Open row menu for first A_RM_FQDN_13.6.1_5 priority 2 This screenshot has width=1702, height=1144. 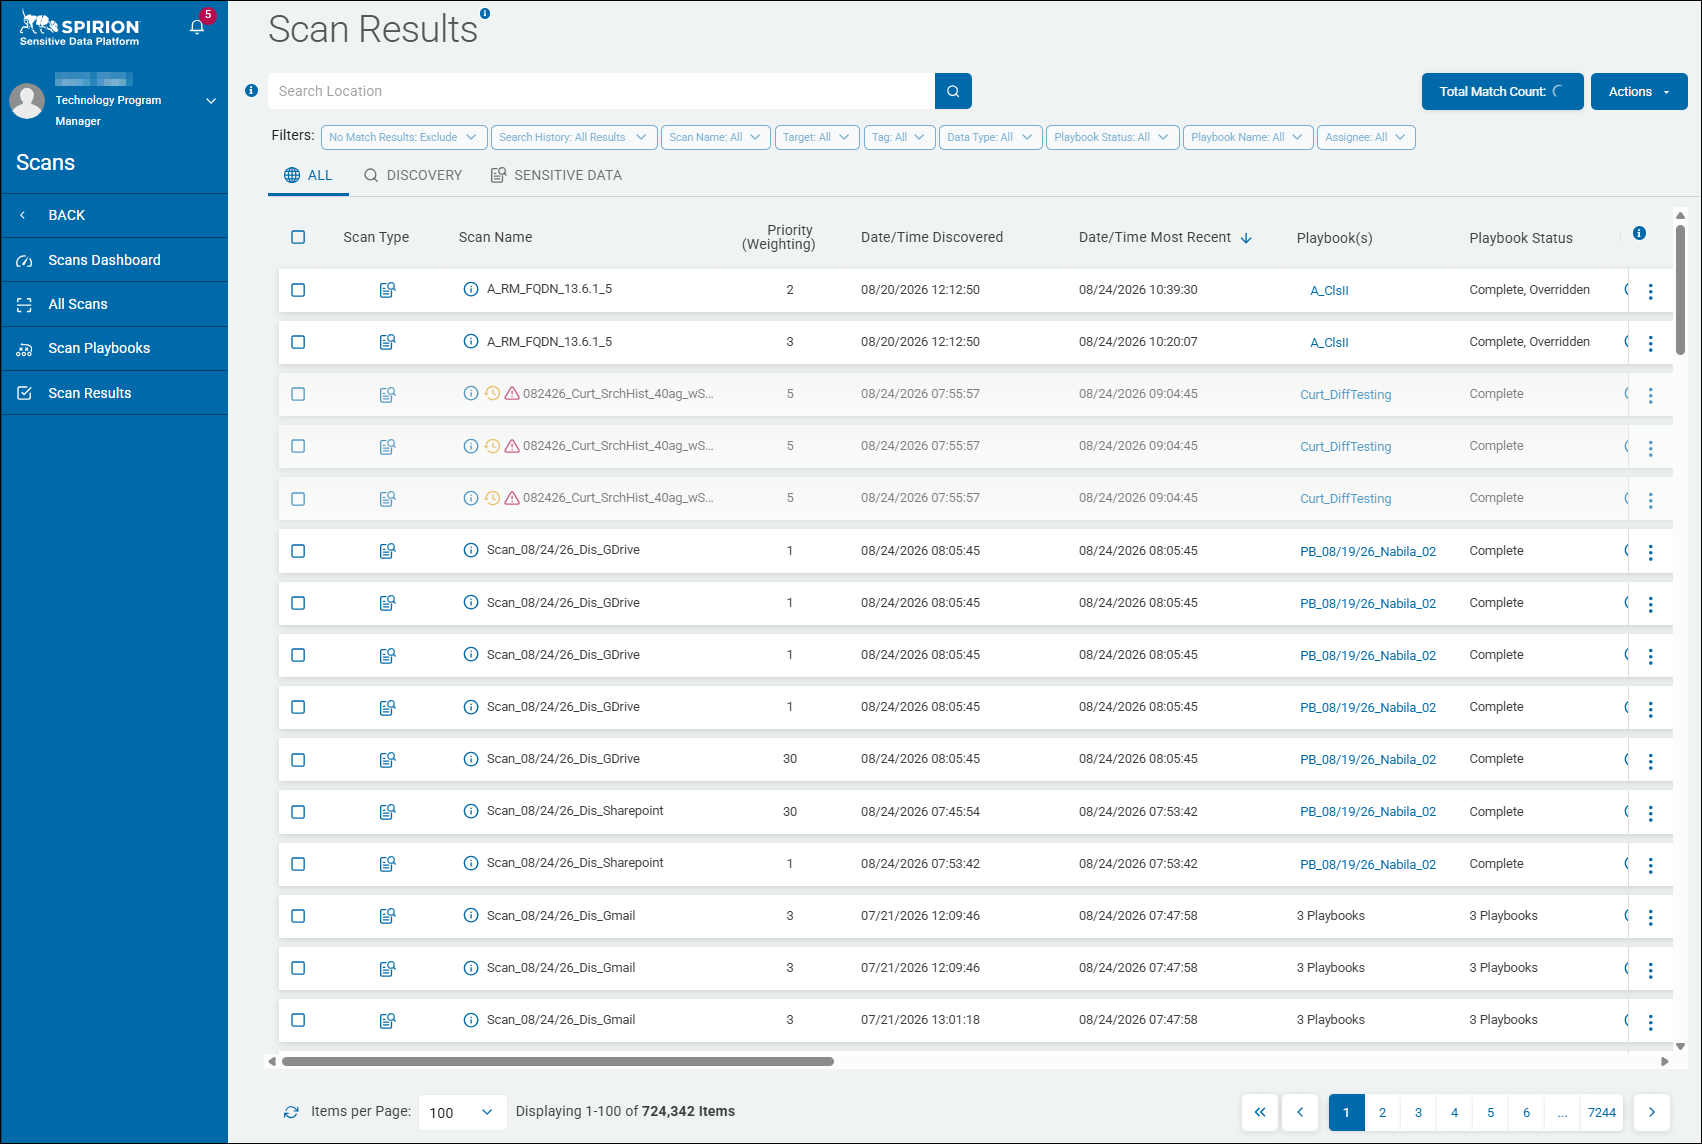pos(1650,291)
